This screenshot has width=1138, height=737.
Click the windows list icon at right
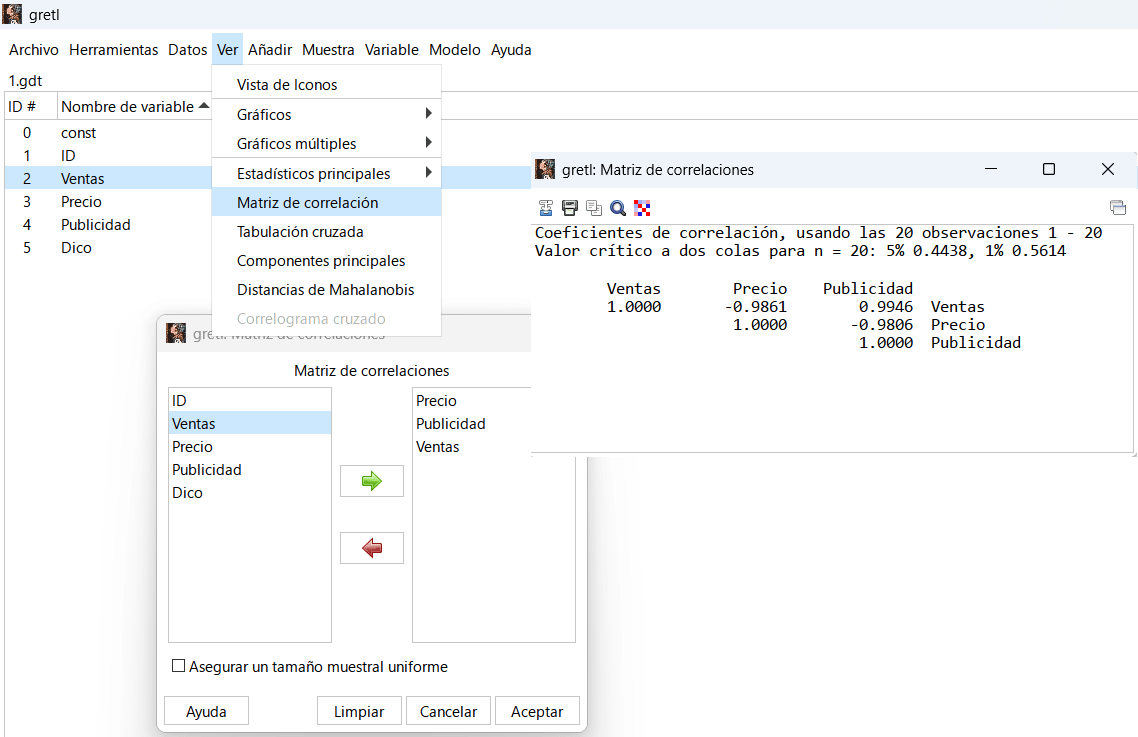tap(1117, 208)
